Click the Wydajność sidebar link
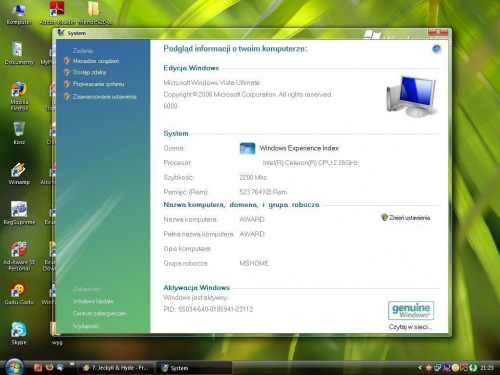500x375 pixels. tap(86, 326)
